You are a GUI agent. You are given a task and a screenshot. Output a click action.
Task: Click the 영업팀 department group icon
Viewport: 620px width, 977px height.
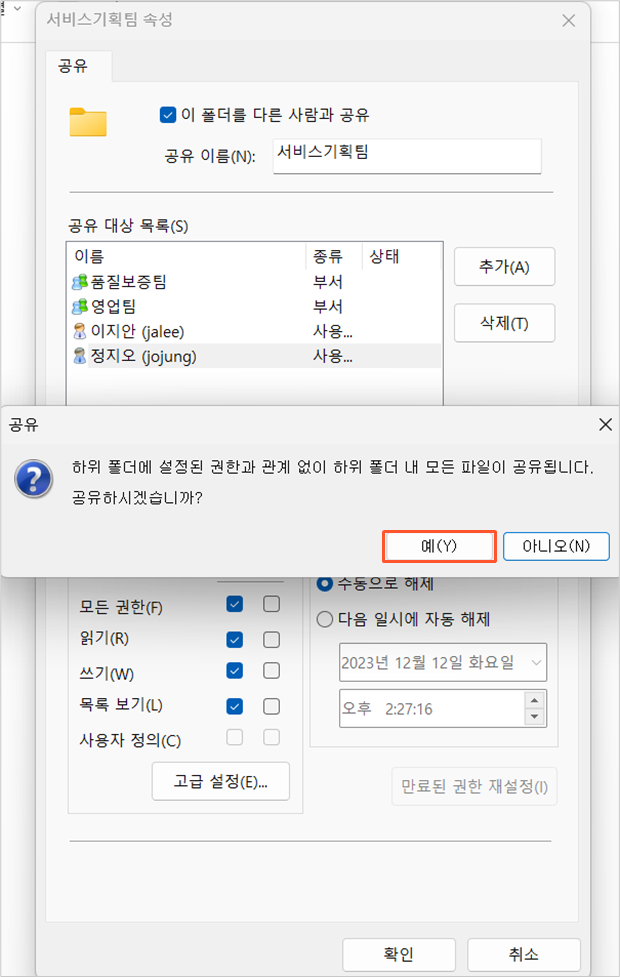coord(80,307)
